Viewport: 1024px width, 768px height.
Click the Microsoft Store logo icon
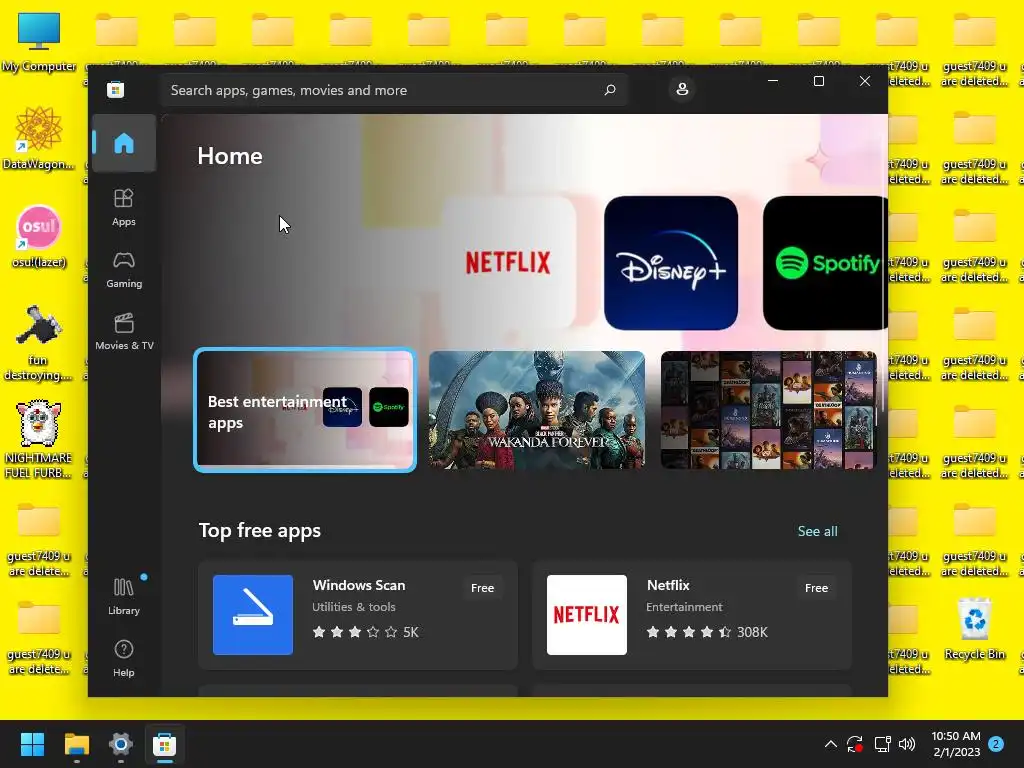point(116,89)
